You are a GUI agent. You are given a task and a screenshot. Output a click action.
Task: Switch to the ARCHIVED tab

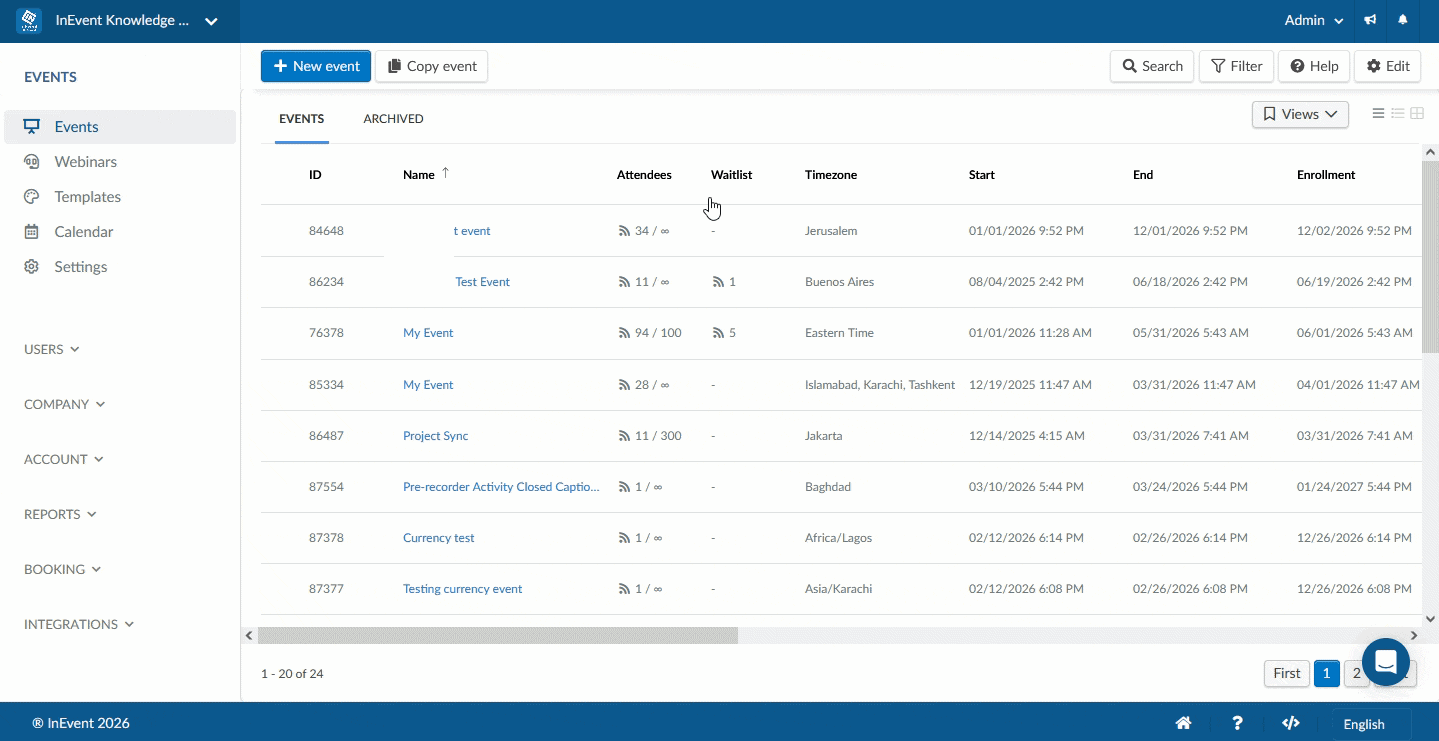pyautogui.click(x=393, y=119)
